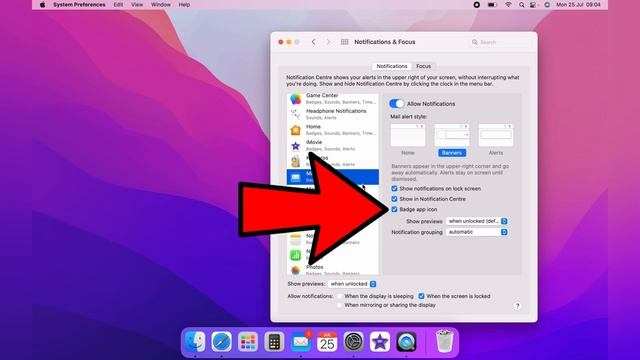Screen dimensions: 640x360
Task: Uncheck When the screen is locked
Action: 421,296
